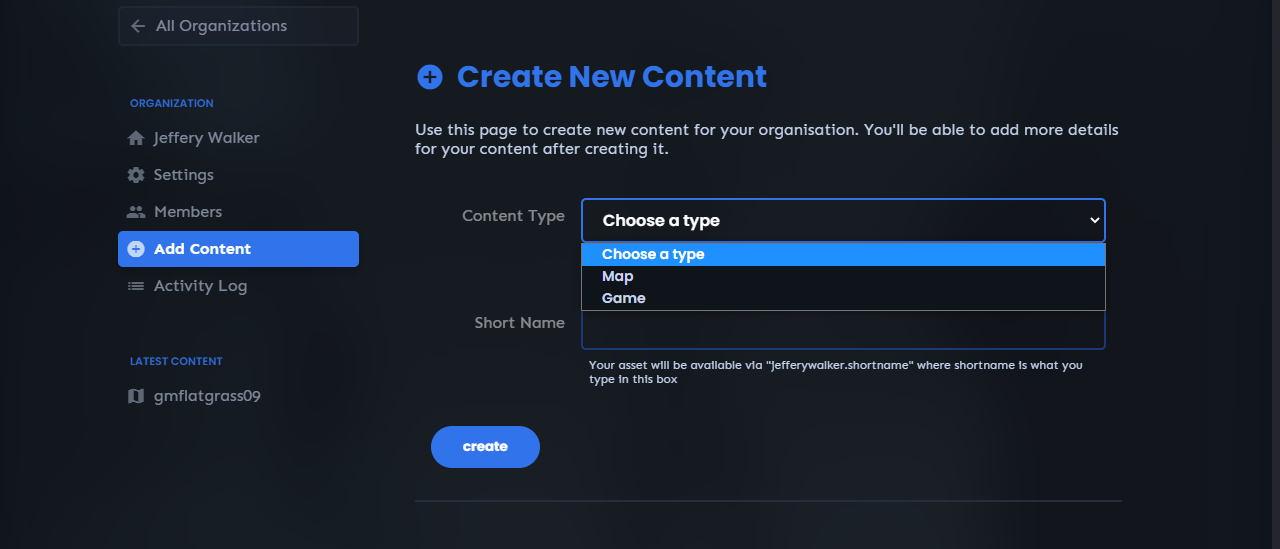The width and height of the screenshot is (1280, 549).
Task: Go to the Activity Log section
Action: coord(200,286)
